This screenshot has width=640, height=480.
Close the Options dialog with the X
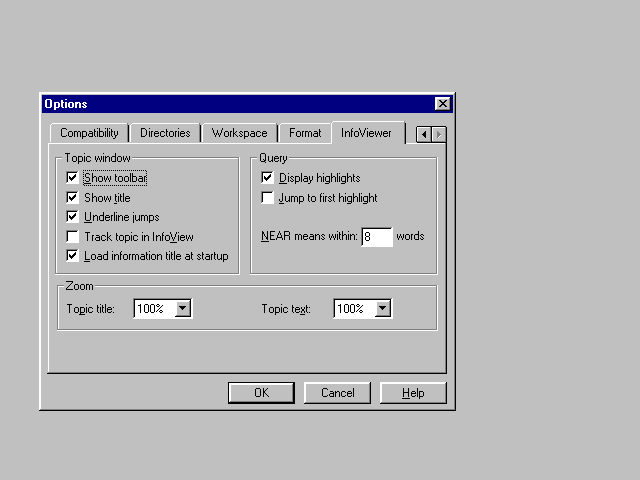click(442, 104)
